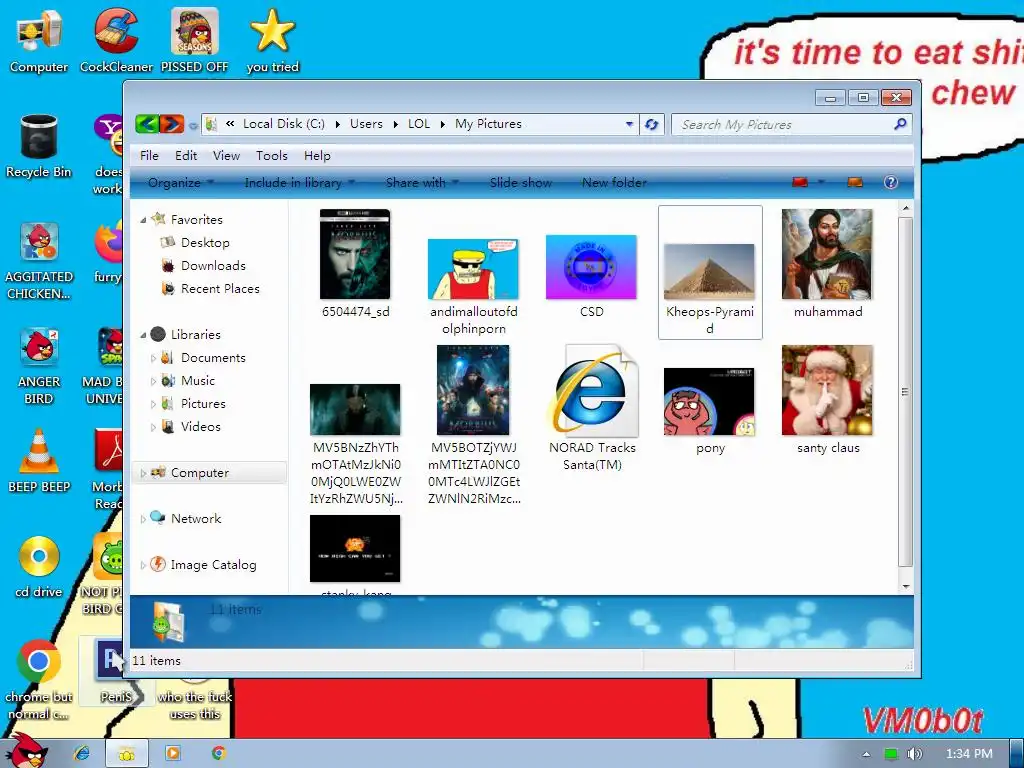Launch 'chrome but normal' desktop icon
The width and height of the screenshot is (1024, 768).
tap(39, 680)
